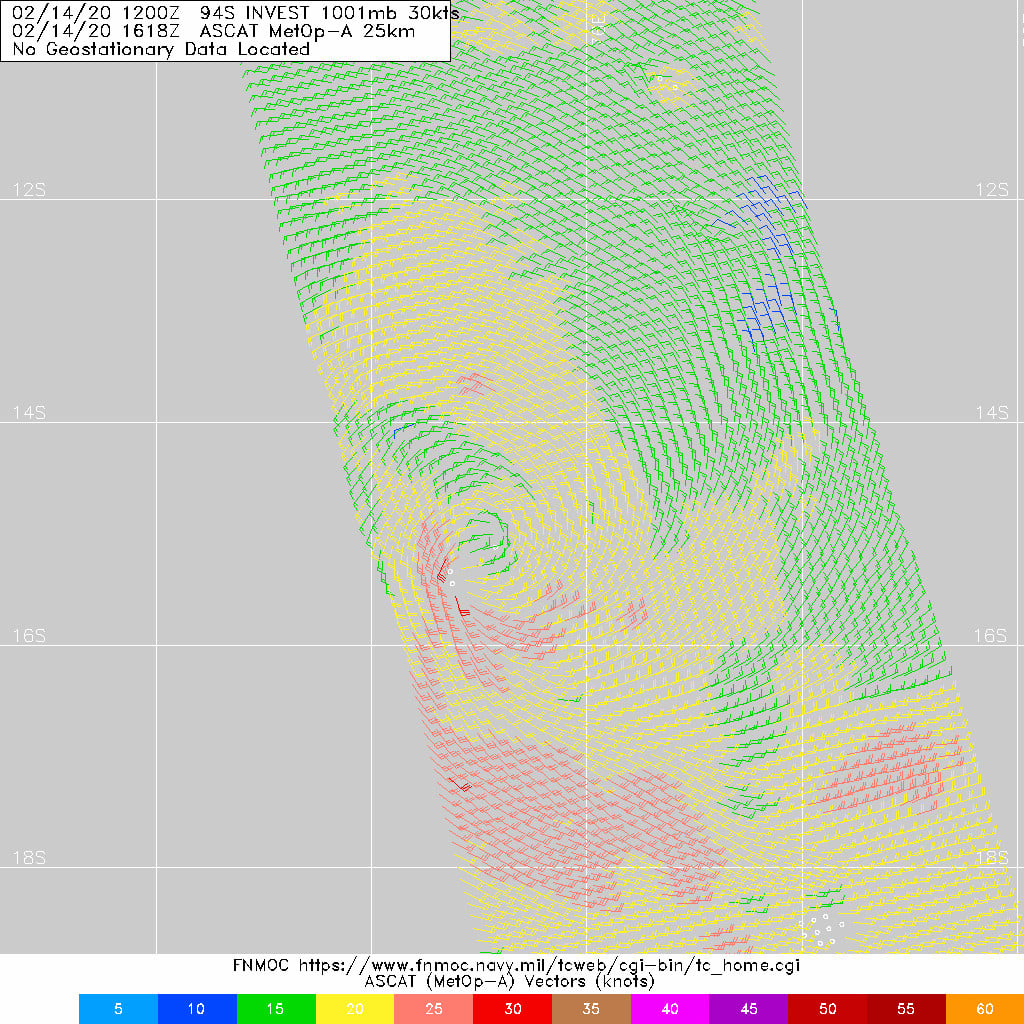Image resolution: width=1024 pixels, height=1024 pixels.
Task: Open the fnmoc.navy.mil tc_home.cgi URL
Action: [549, 966]
